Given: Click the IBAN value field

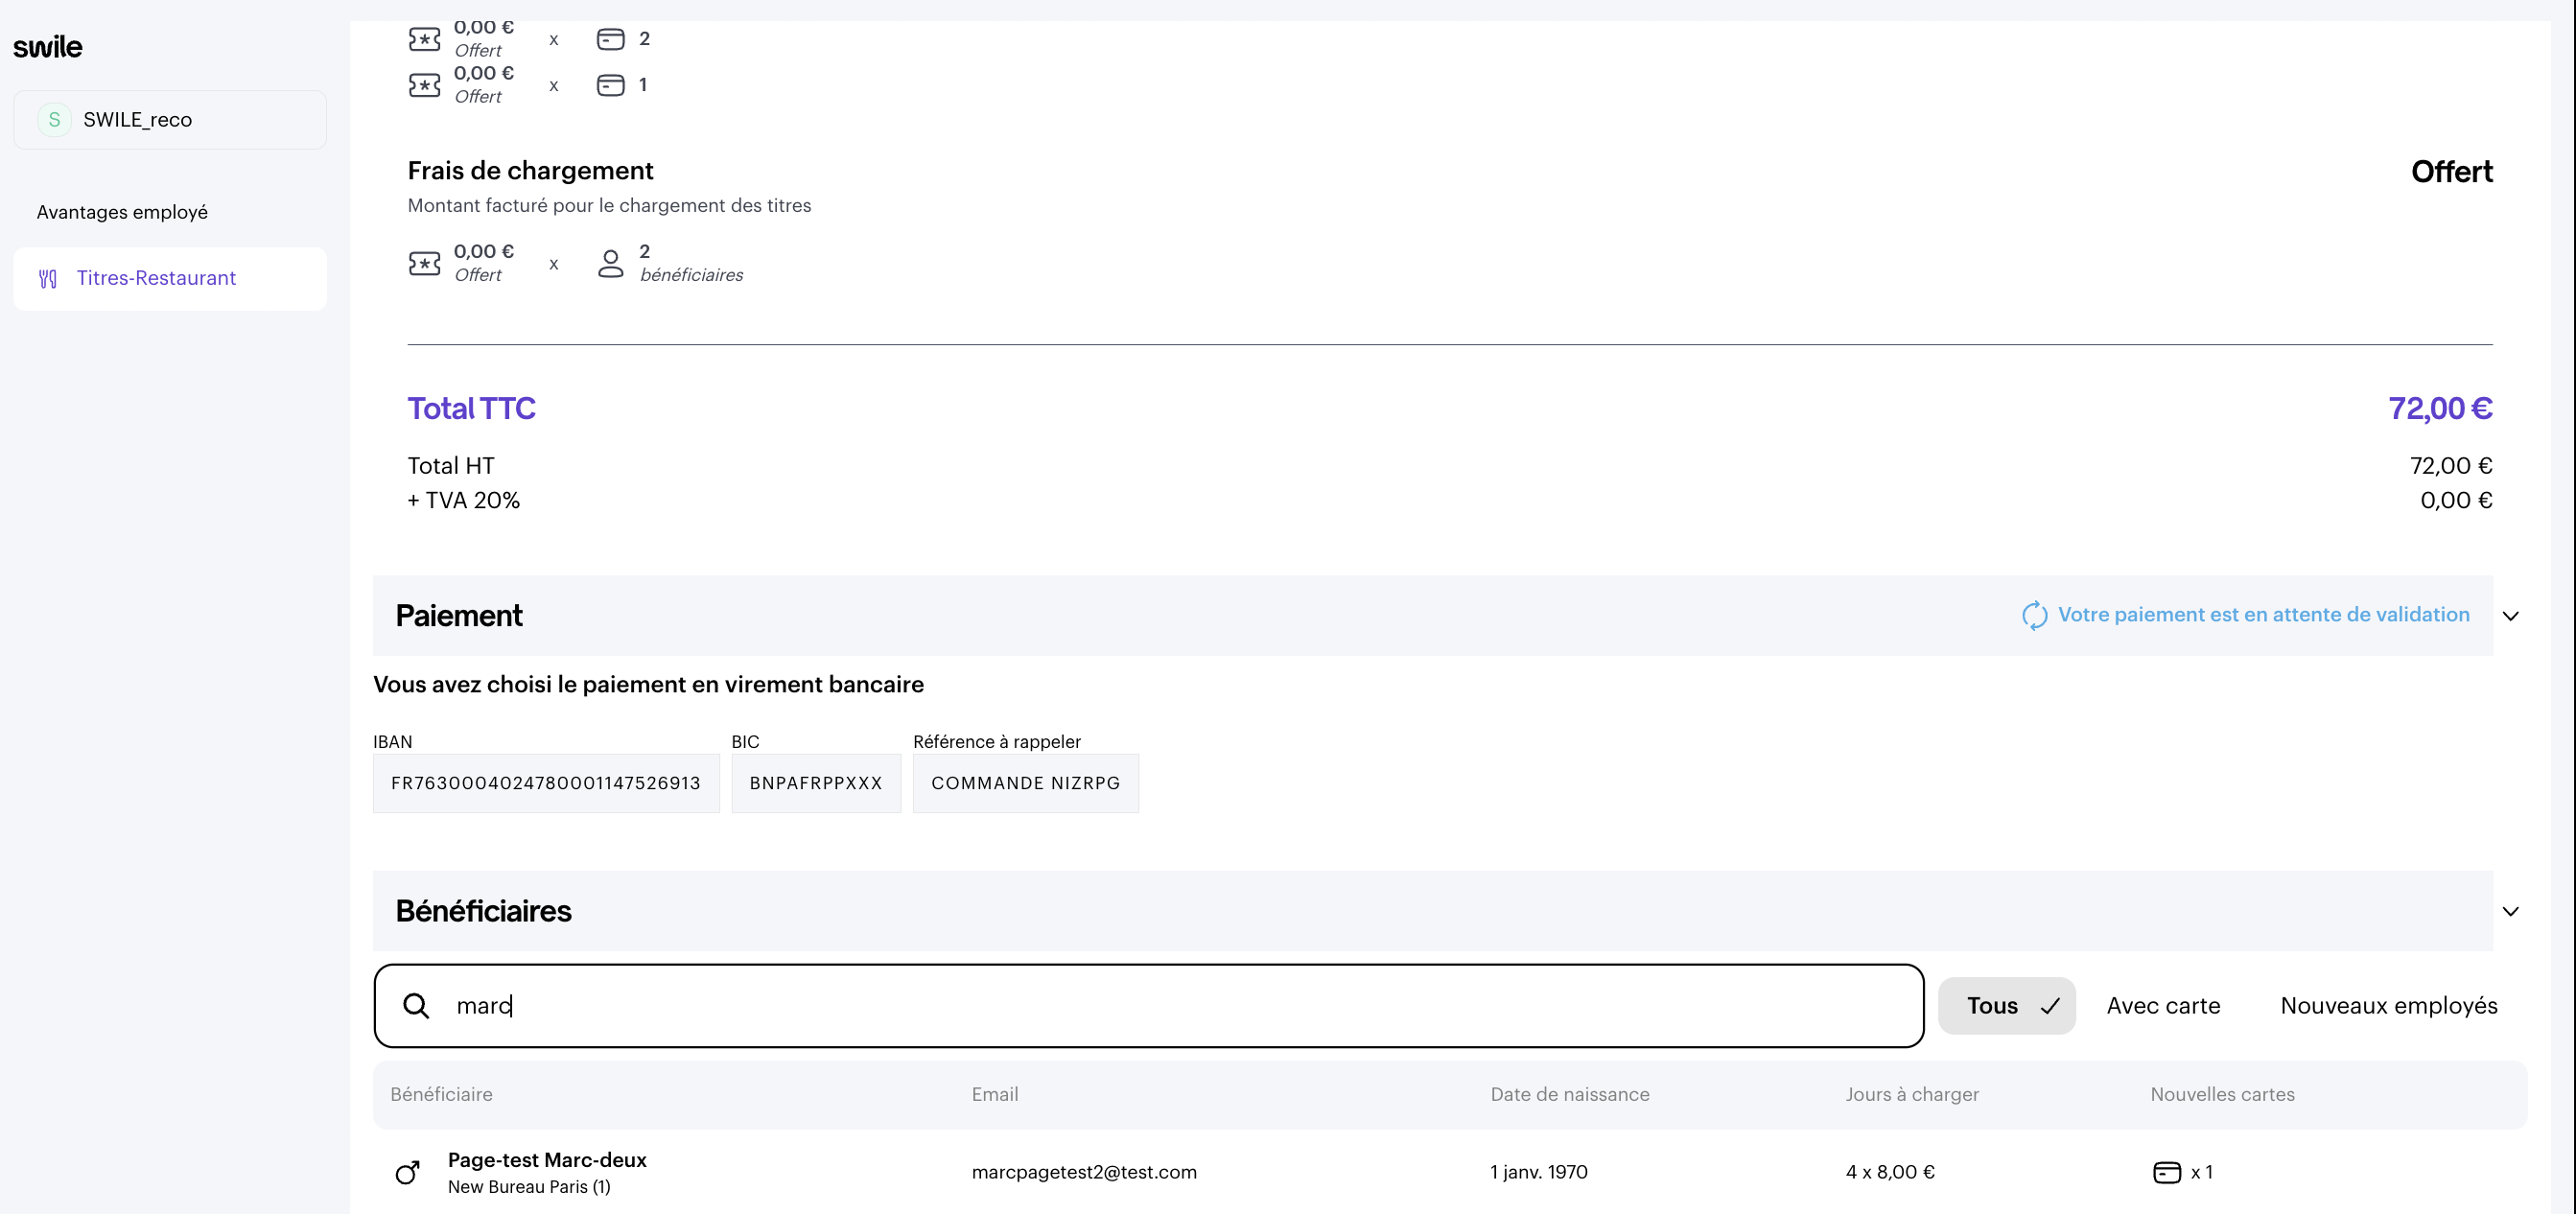Looking at the screenshot, I should click(546, 783).
